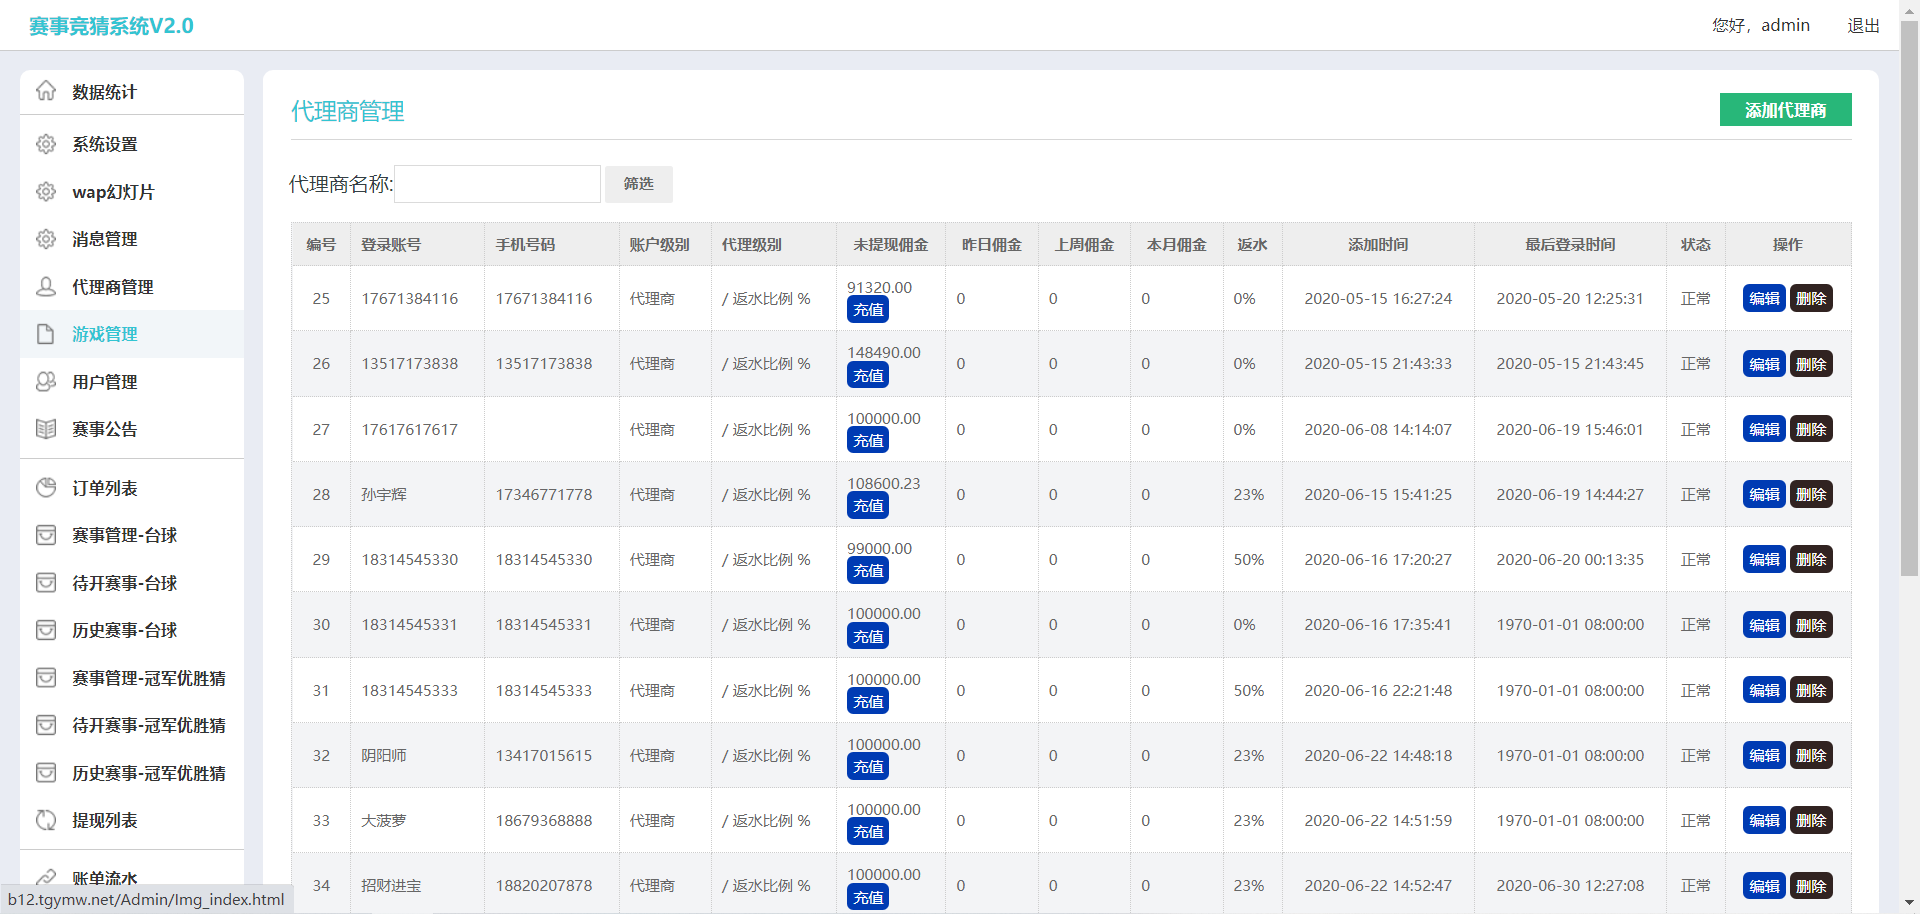Image resolution: width=1920 pixels, height=914 pixels.
Task: Click the book icon beside 赛事公告
Action: pos(46,429)
